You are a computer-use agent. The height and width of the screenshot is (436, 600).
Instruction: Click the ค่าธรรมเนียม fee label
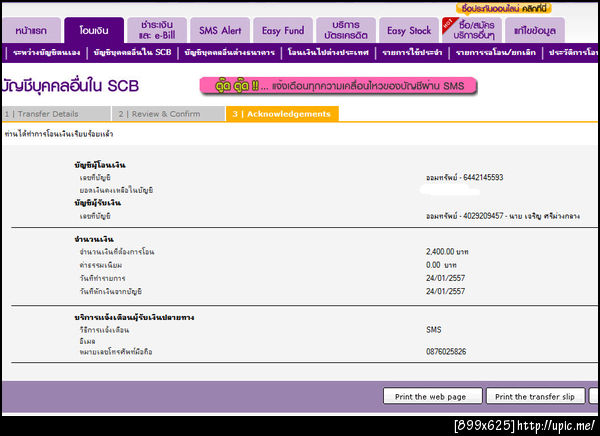(x=101, y=265)
